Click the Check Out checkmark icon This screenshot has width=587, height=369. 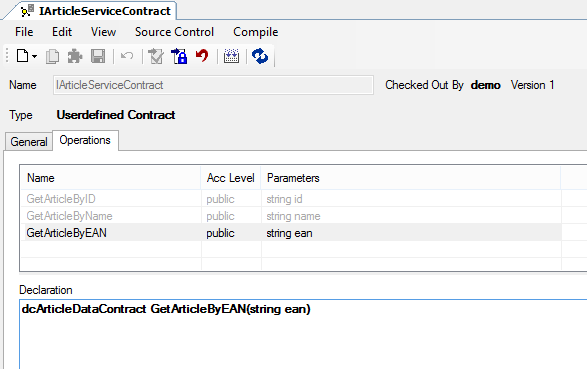tap(156, 56)
